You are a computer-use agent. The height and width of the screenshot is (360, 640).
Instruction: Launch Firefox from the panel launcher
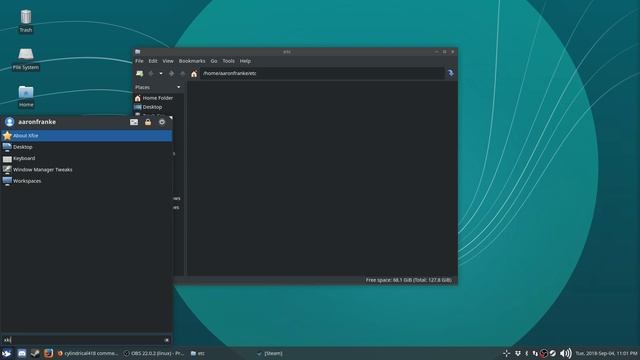pyautogui.click(x=49, y=353)
